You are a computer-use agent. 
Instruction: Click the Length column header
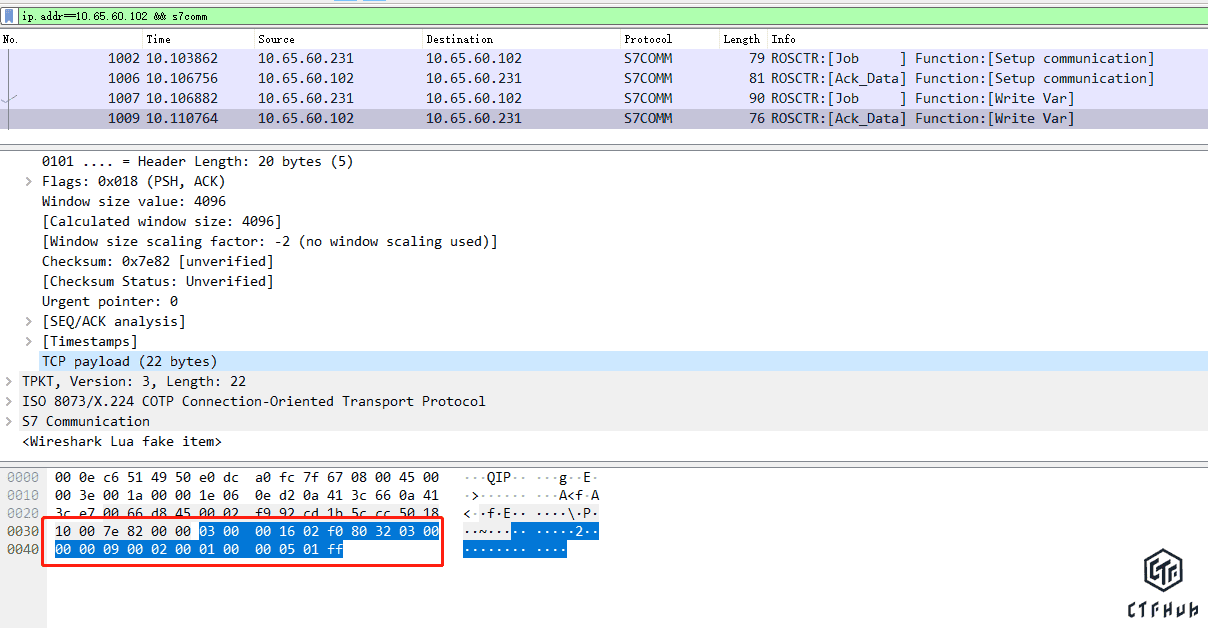[x=741, y=39]
